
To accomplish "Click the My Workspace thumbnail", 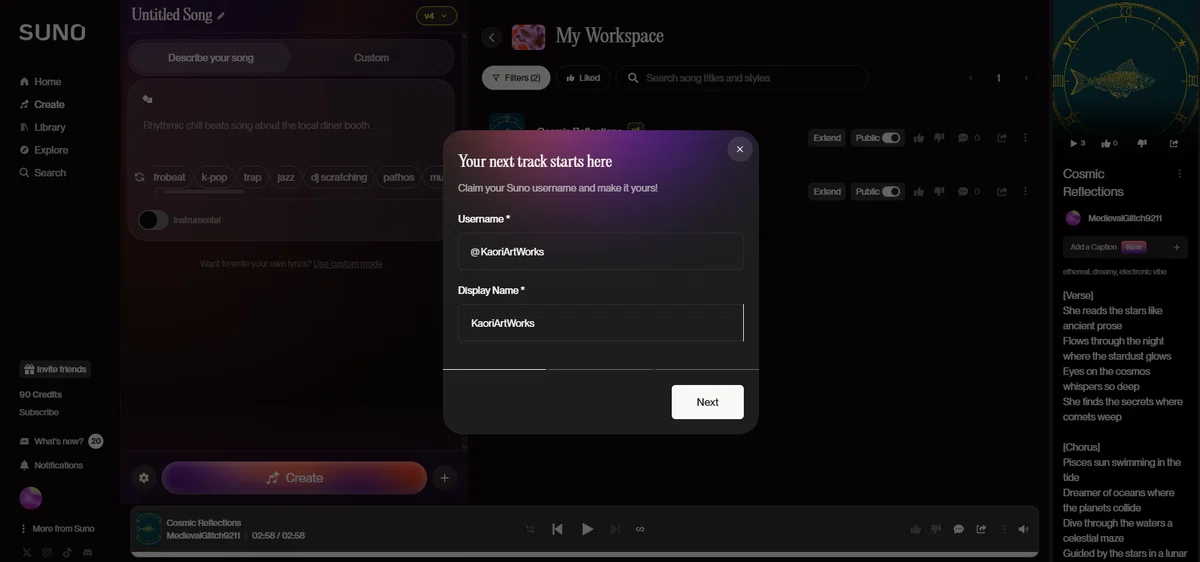I will 528,37.
